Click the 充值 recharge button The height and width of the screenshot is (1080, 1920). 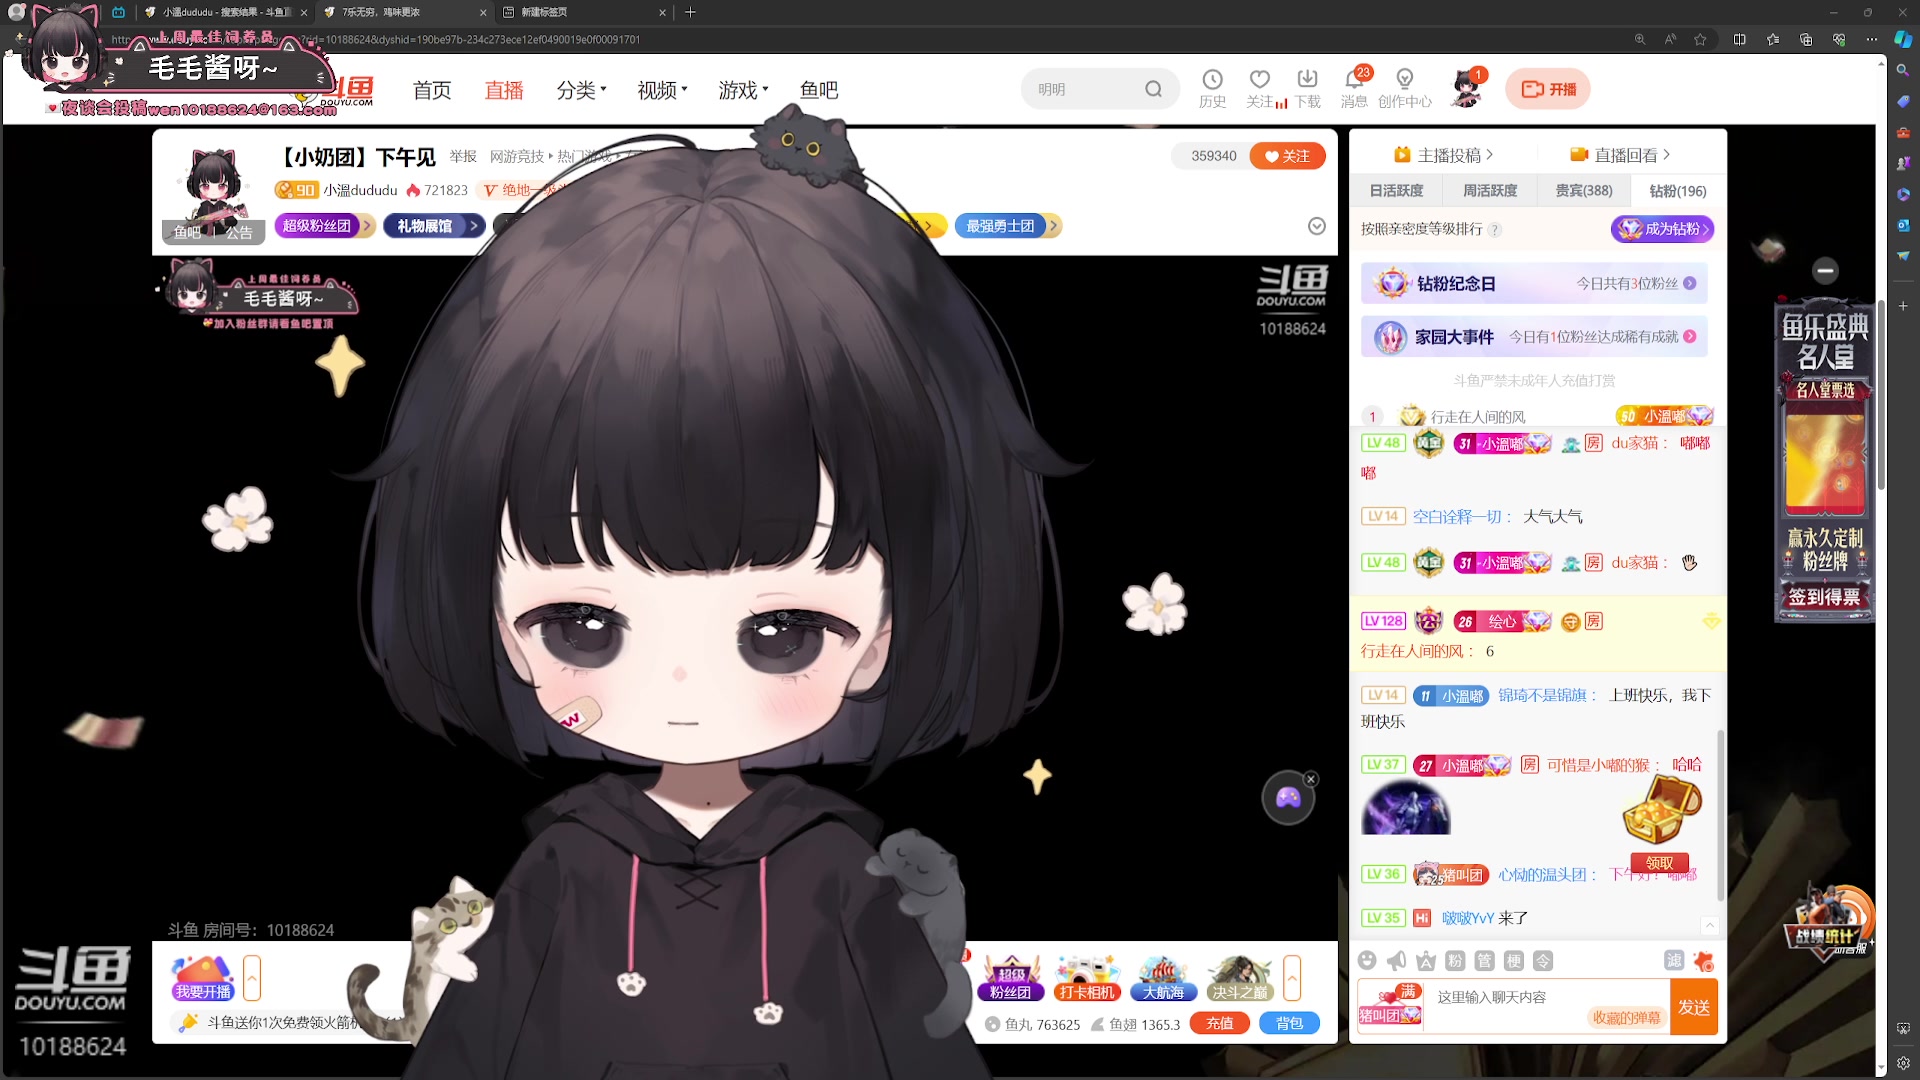point(1219,1023)
